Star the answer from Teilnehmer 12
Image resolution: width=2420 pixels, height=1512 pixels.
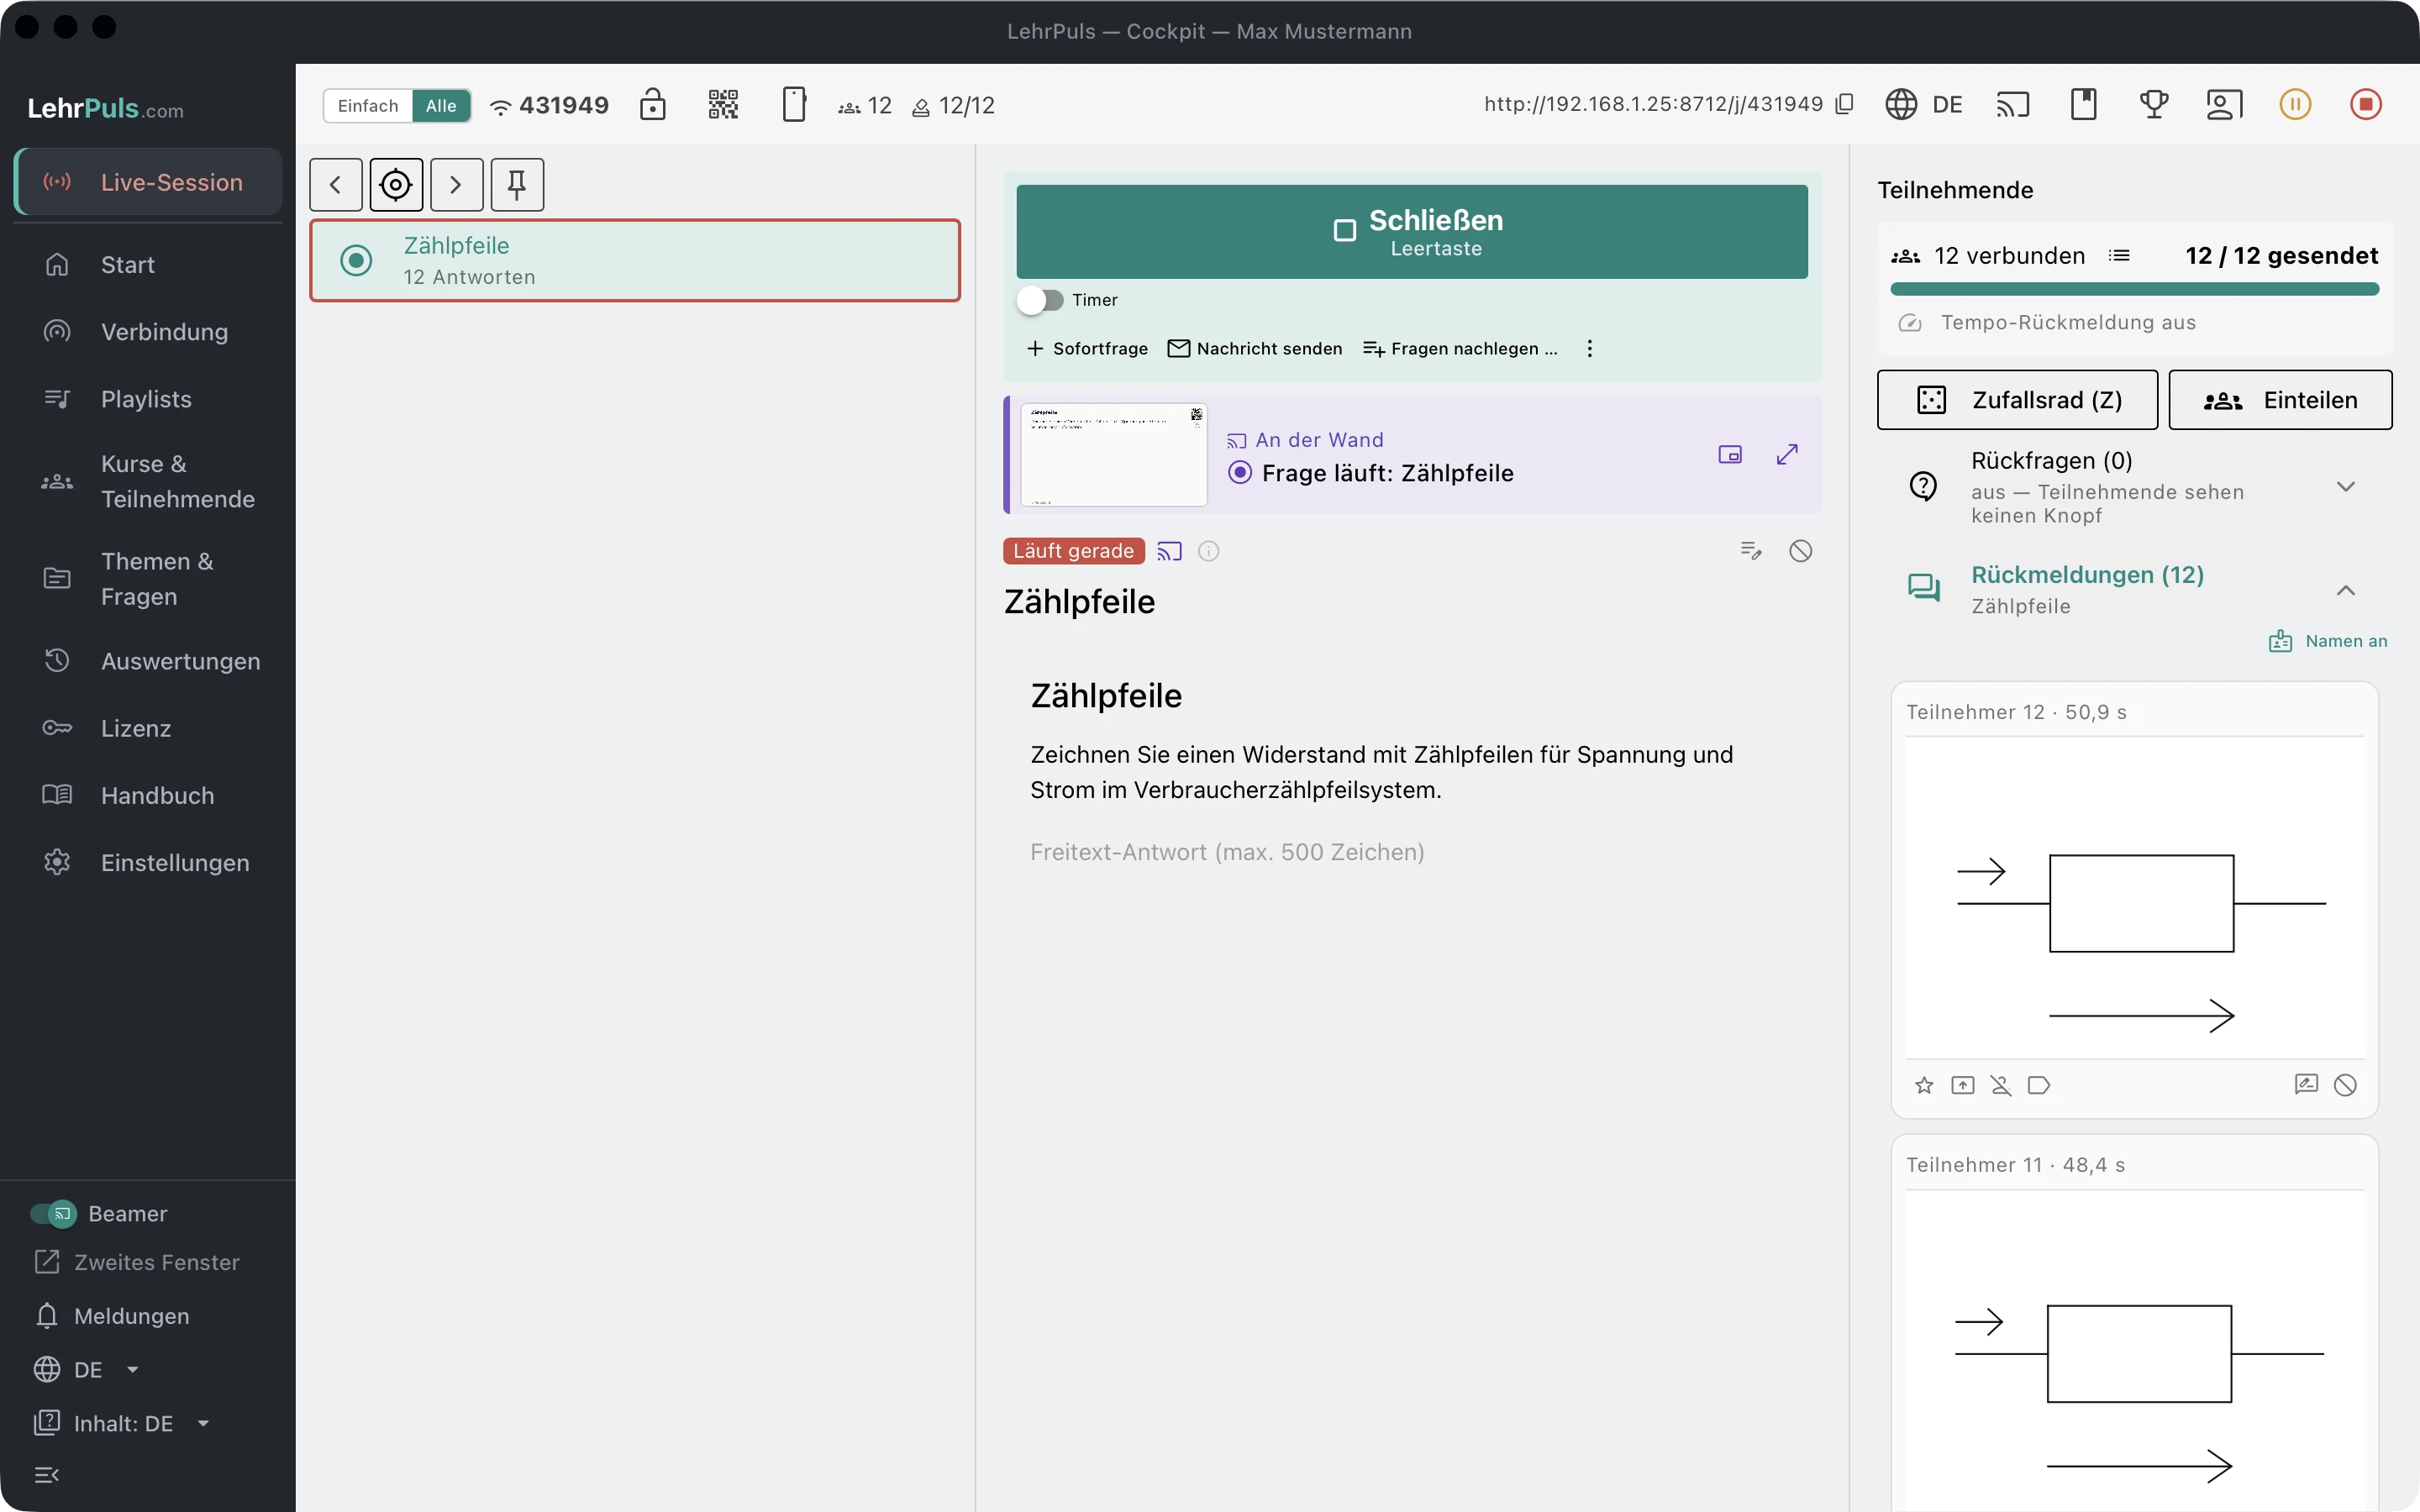coord(1924,1085)
